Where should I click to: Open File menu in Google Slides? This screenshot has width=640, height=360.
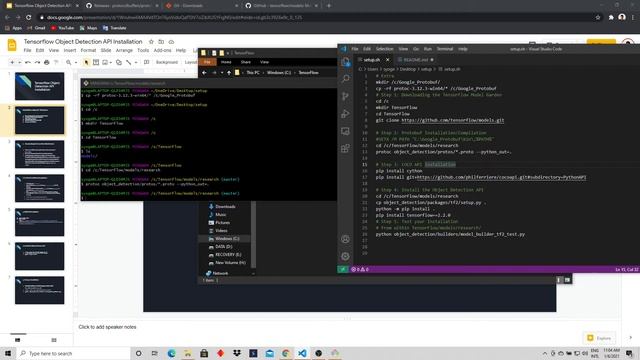point(27,50)
